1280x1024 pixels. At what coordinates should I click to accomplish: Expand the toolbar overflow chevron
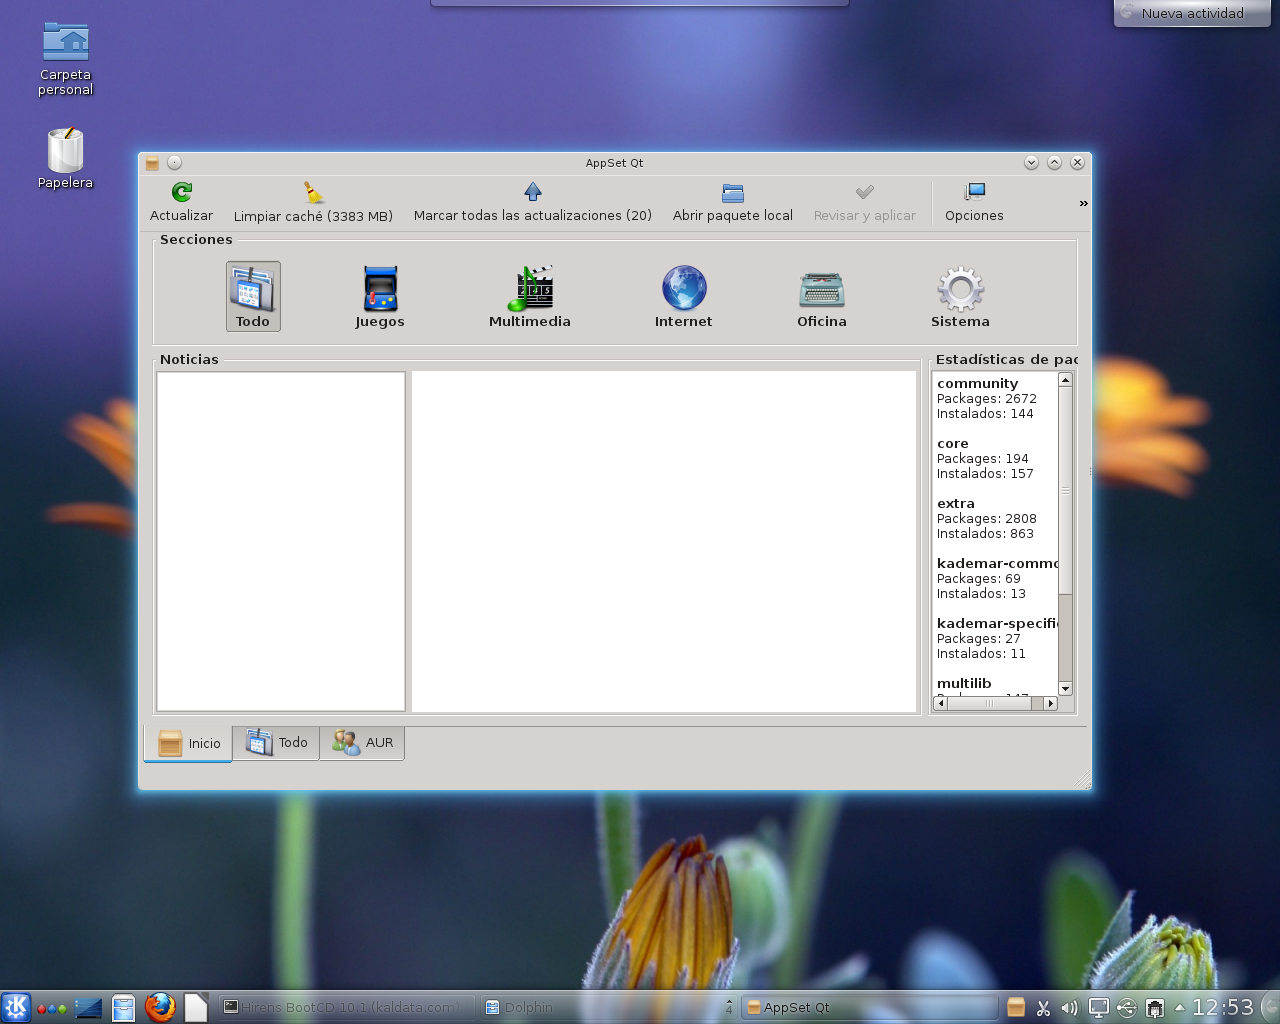[x=1083, y=204]
